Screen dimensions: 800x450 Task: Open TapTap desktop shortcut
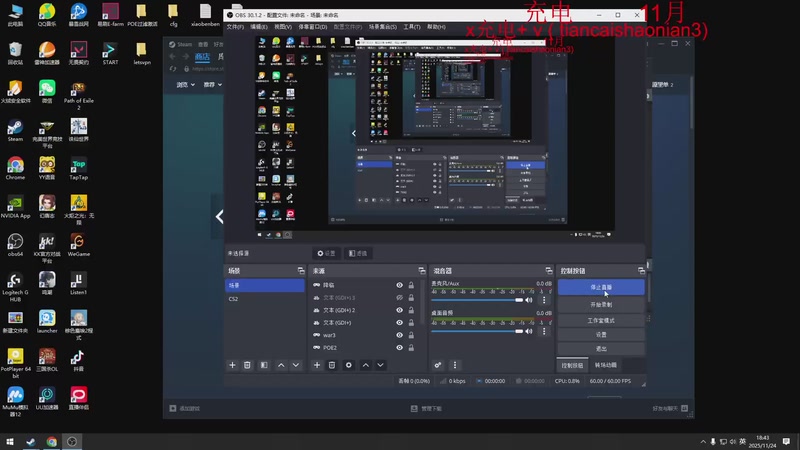pos(79,168)
